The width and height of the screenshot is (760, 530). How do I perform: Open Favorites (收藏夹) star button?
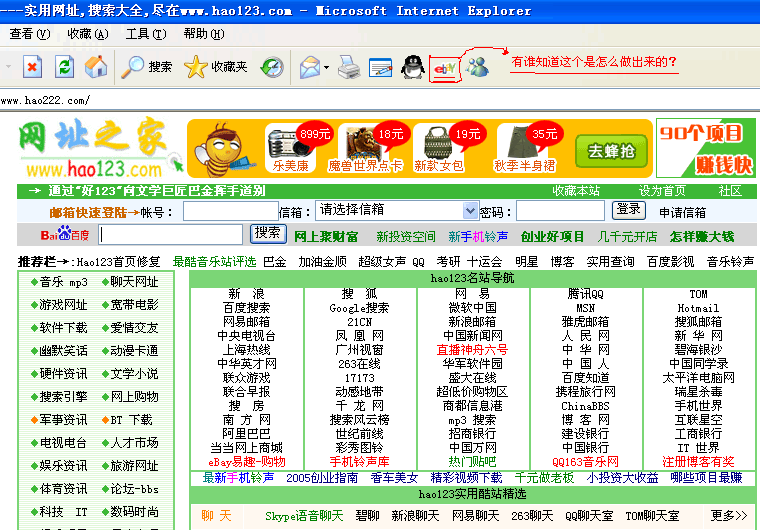click(216, 67)
